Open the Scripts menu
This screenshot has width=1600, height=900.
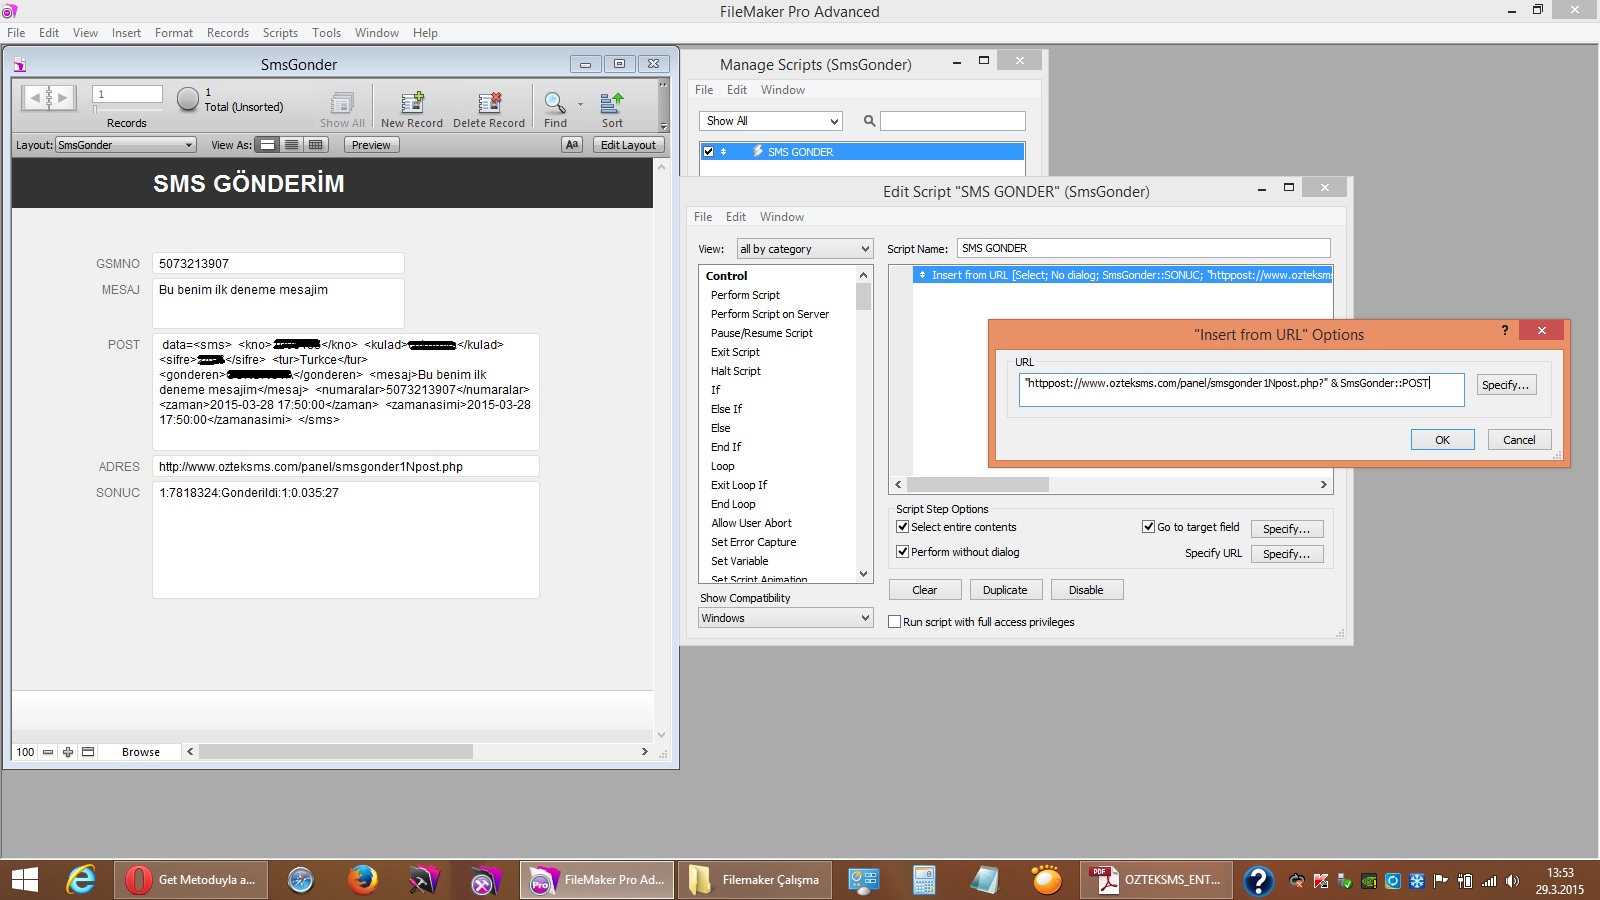[280, 33]
